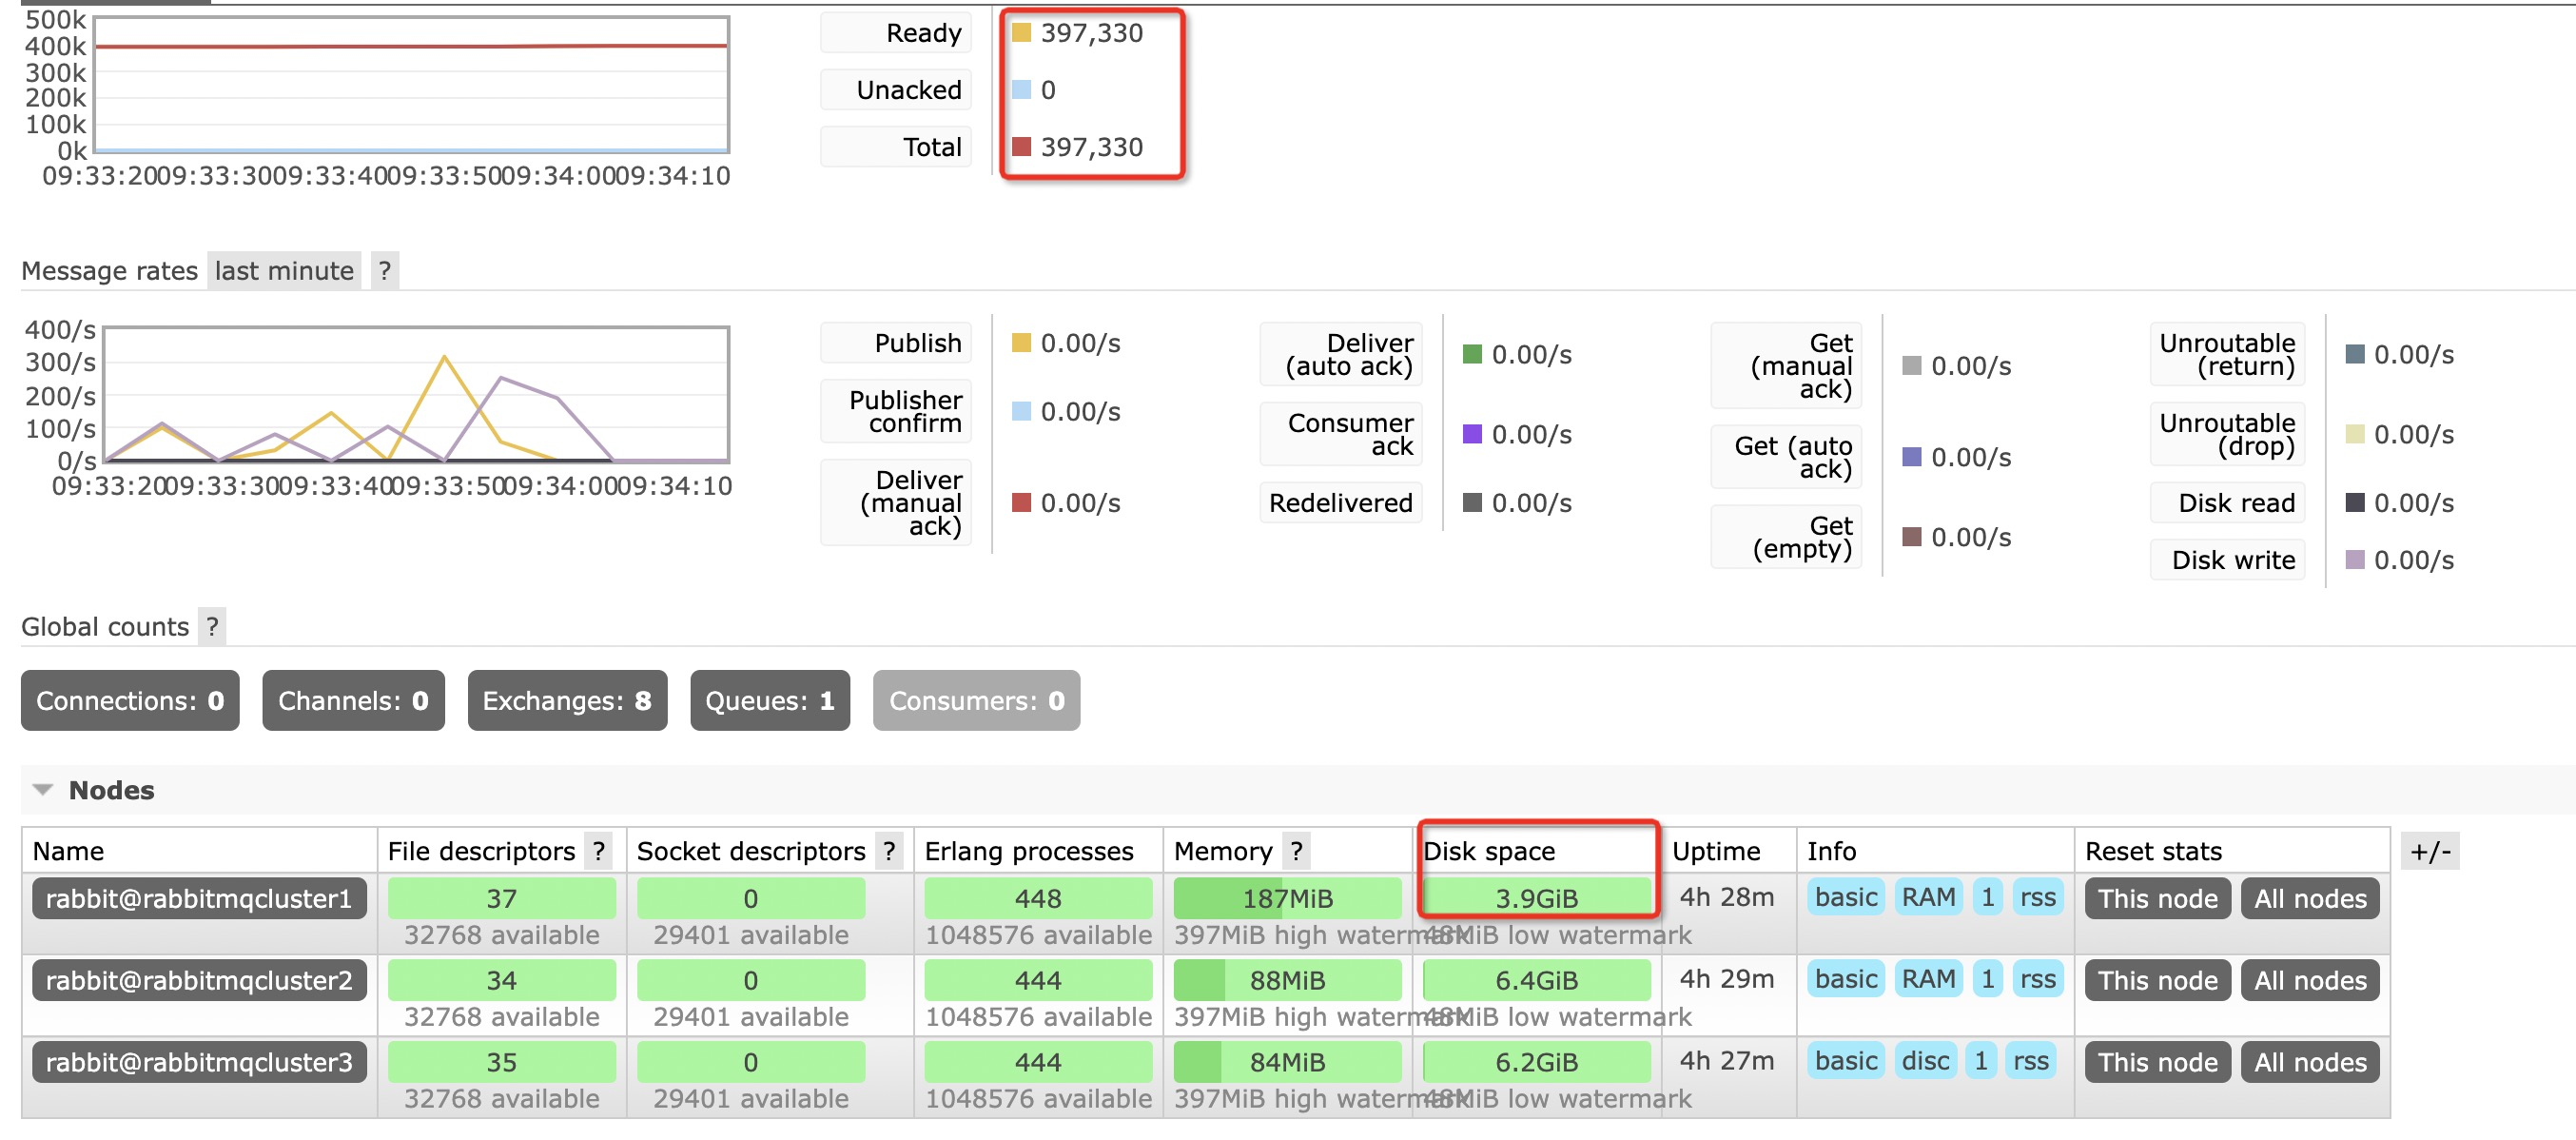
Task: Open rabbit@rabbitmqcluster3 node link
Action: pyautogui.click(x=199, y=1062)
